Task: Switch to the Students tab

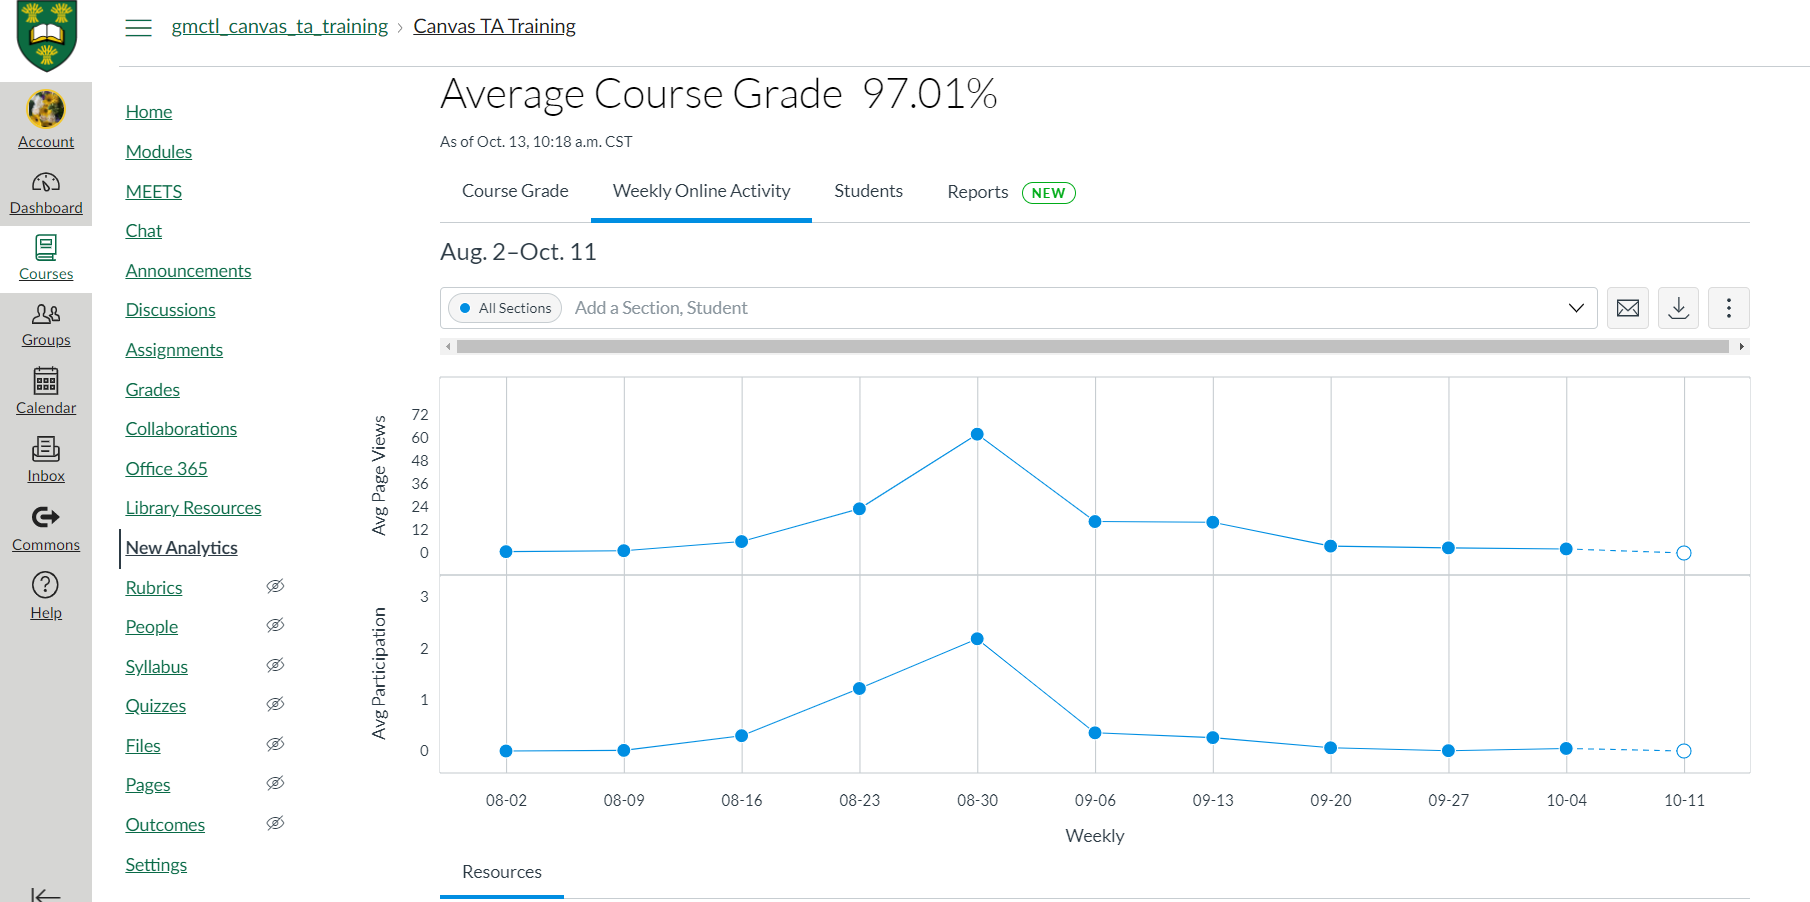Action: pyautogui.click(x=868, y=191)
